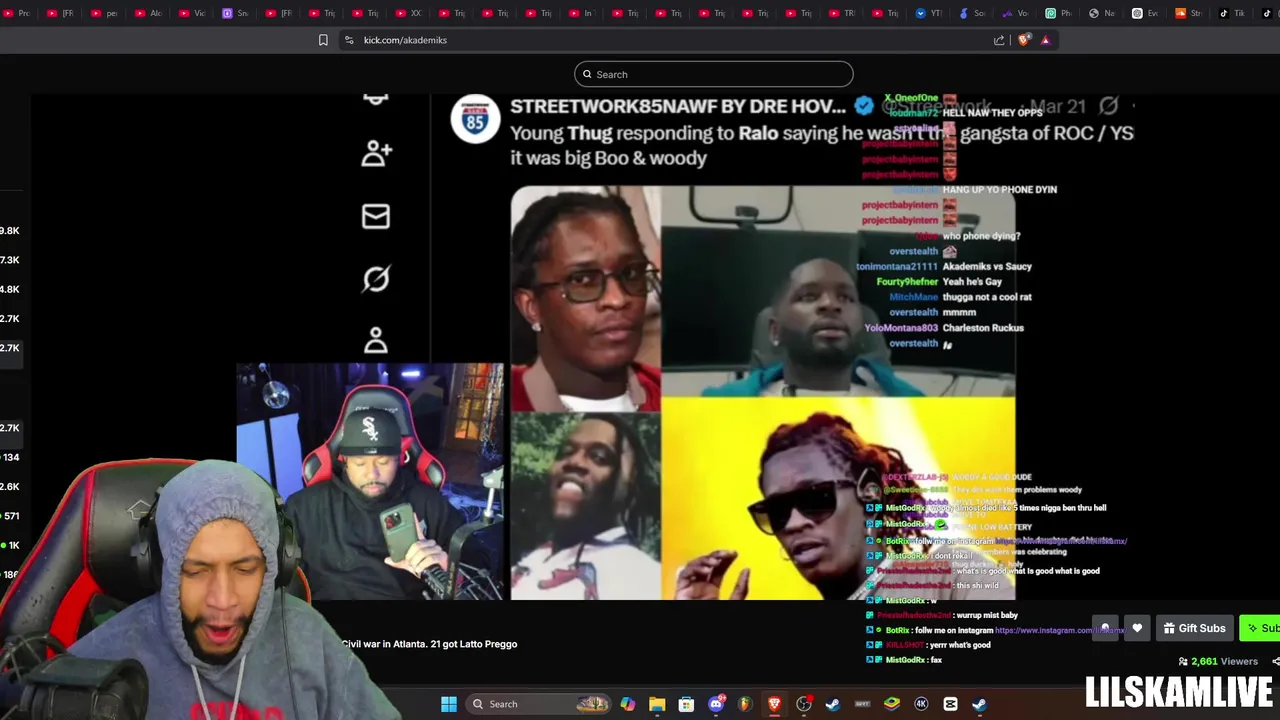
Task: Click 'wurrup mist baby' chat message
Action: 987,615
